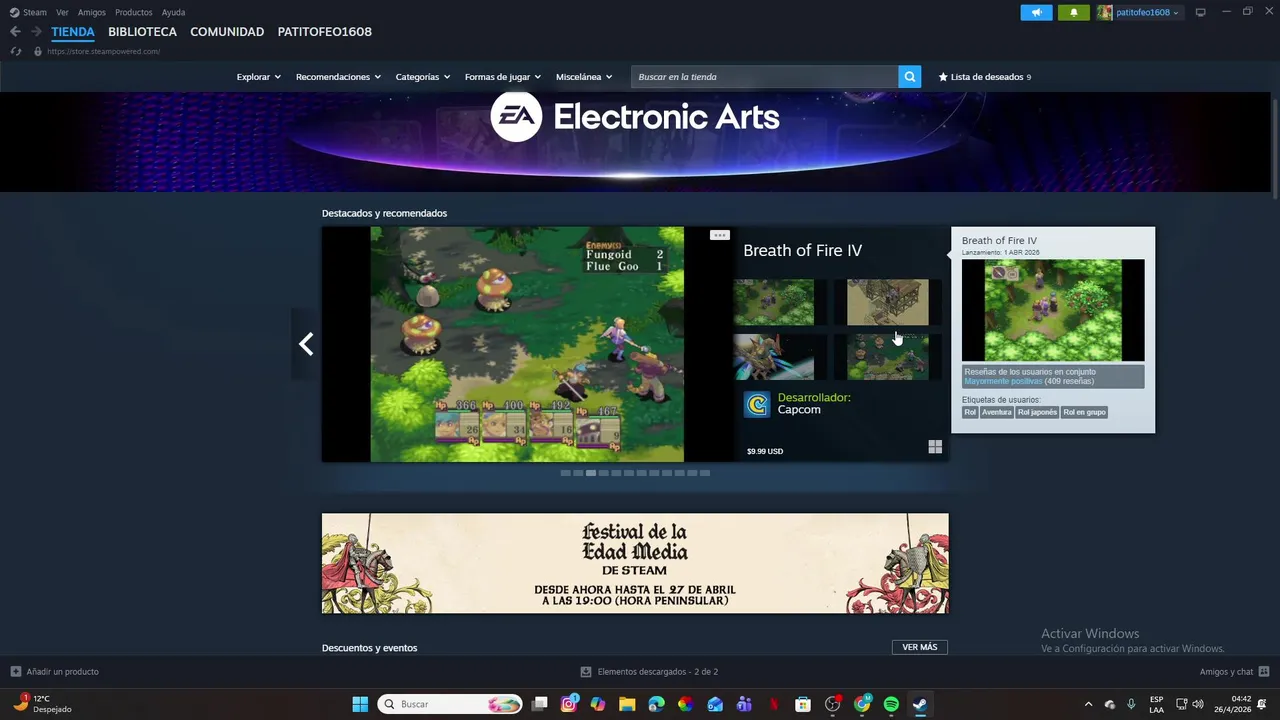Expand the Miscelánea dropdown
Image resolution: width=1280 pixels, height=720 pixels.
584,77
